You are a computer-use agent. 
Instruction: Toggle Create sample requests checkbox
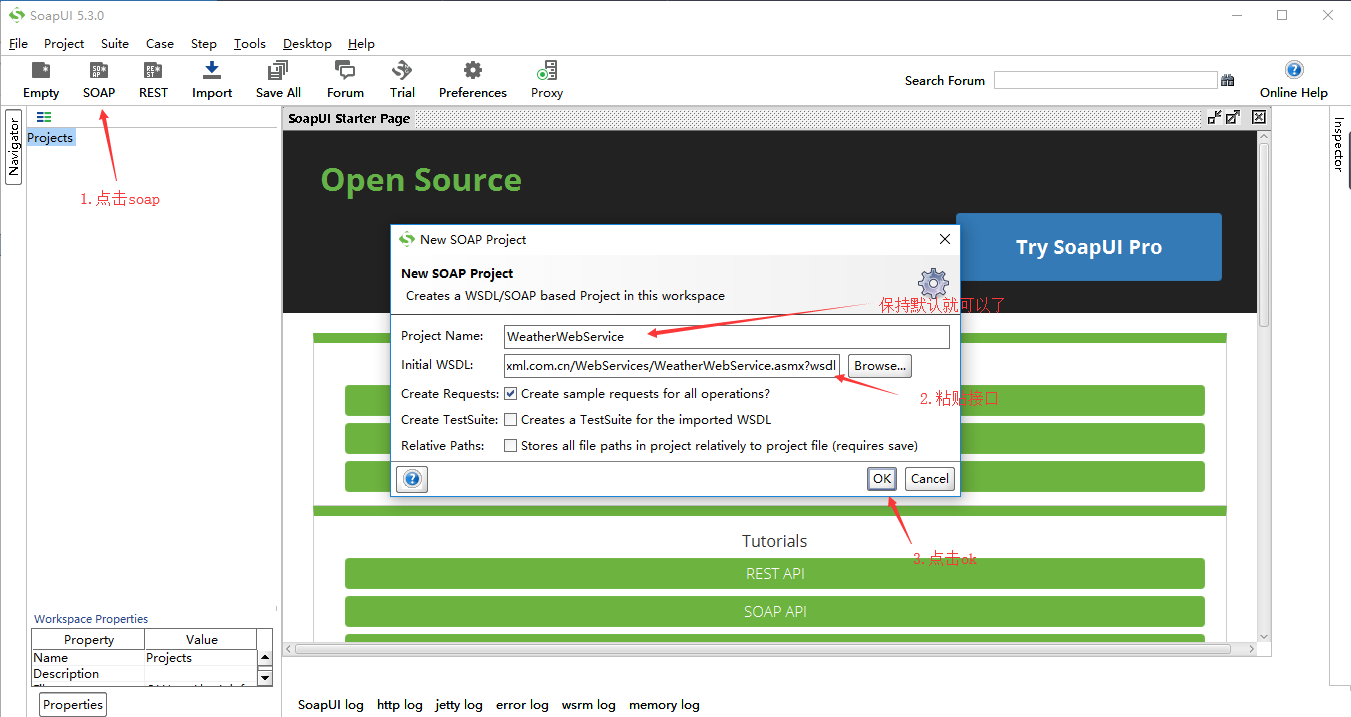(x=511, y=394)
